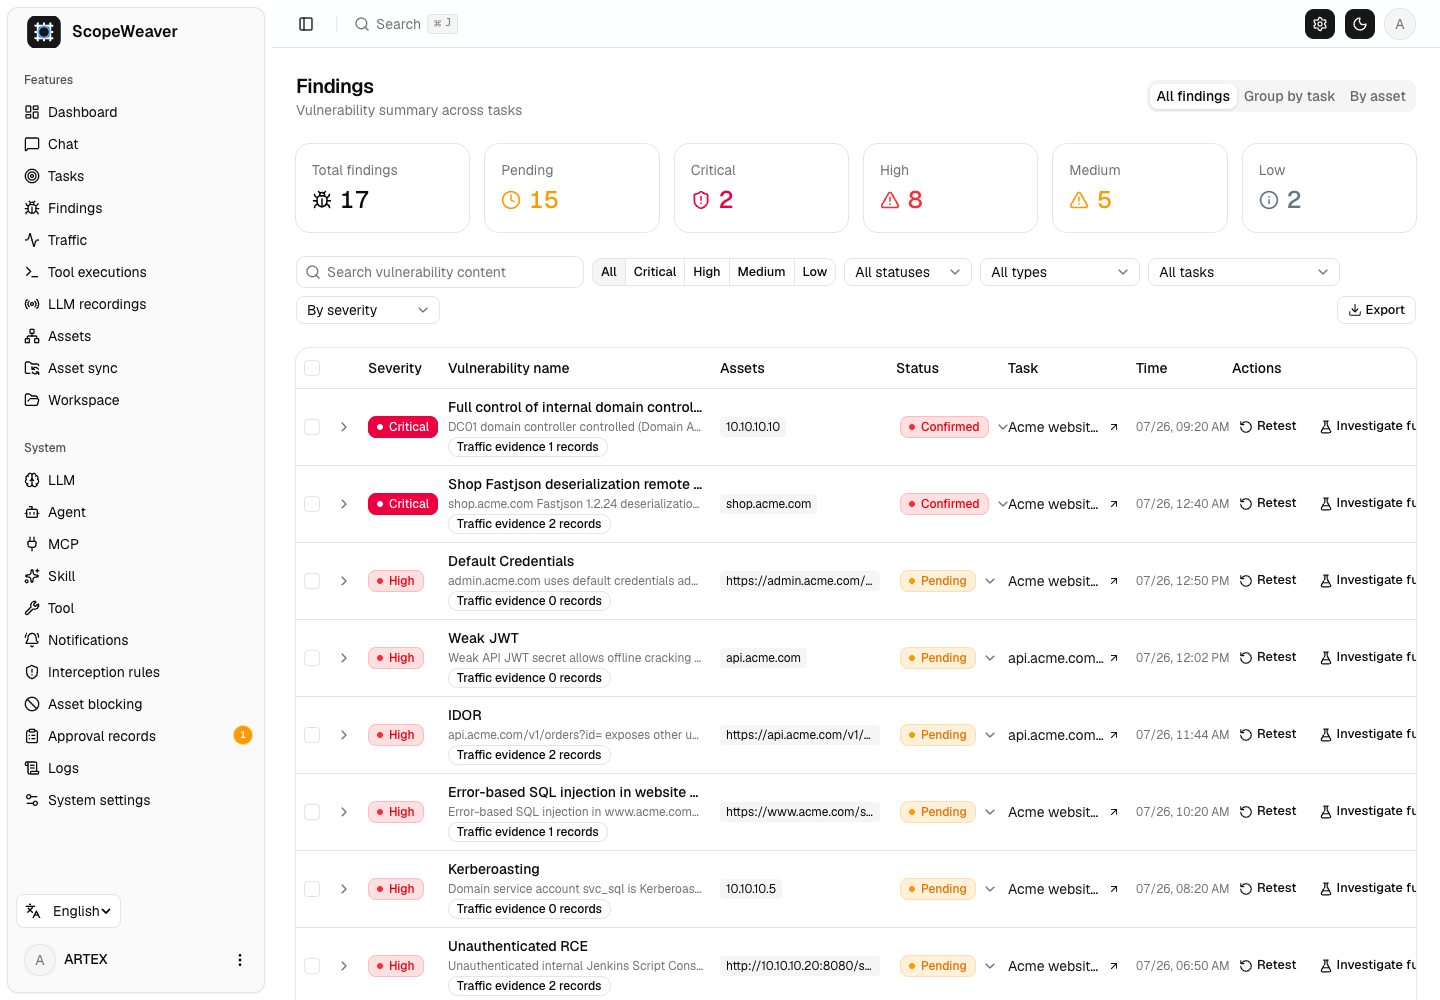The height and width of the screenshot is (1000, 1440).
Task: Open Asset blocking page
Action: click(x=136, y=704)
